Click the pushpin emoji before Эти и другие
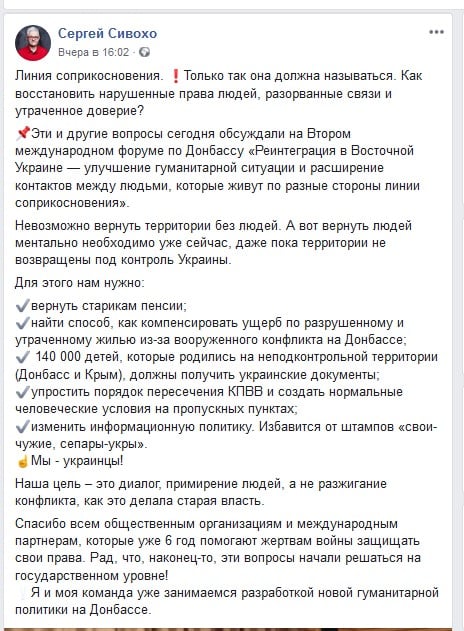Image resolution: width=464 pixels, height=631 pixels. [22, 133]
